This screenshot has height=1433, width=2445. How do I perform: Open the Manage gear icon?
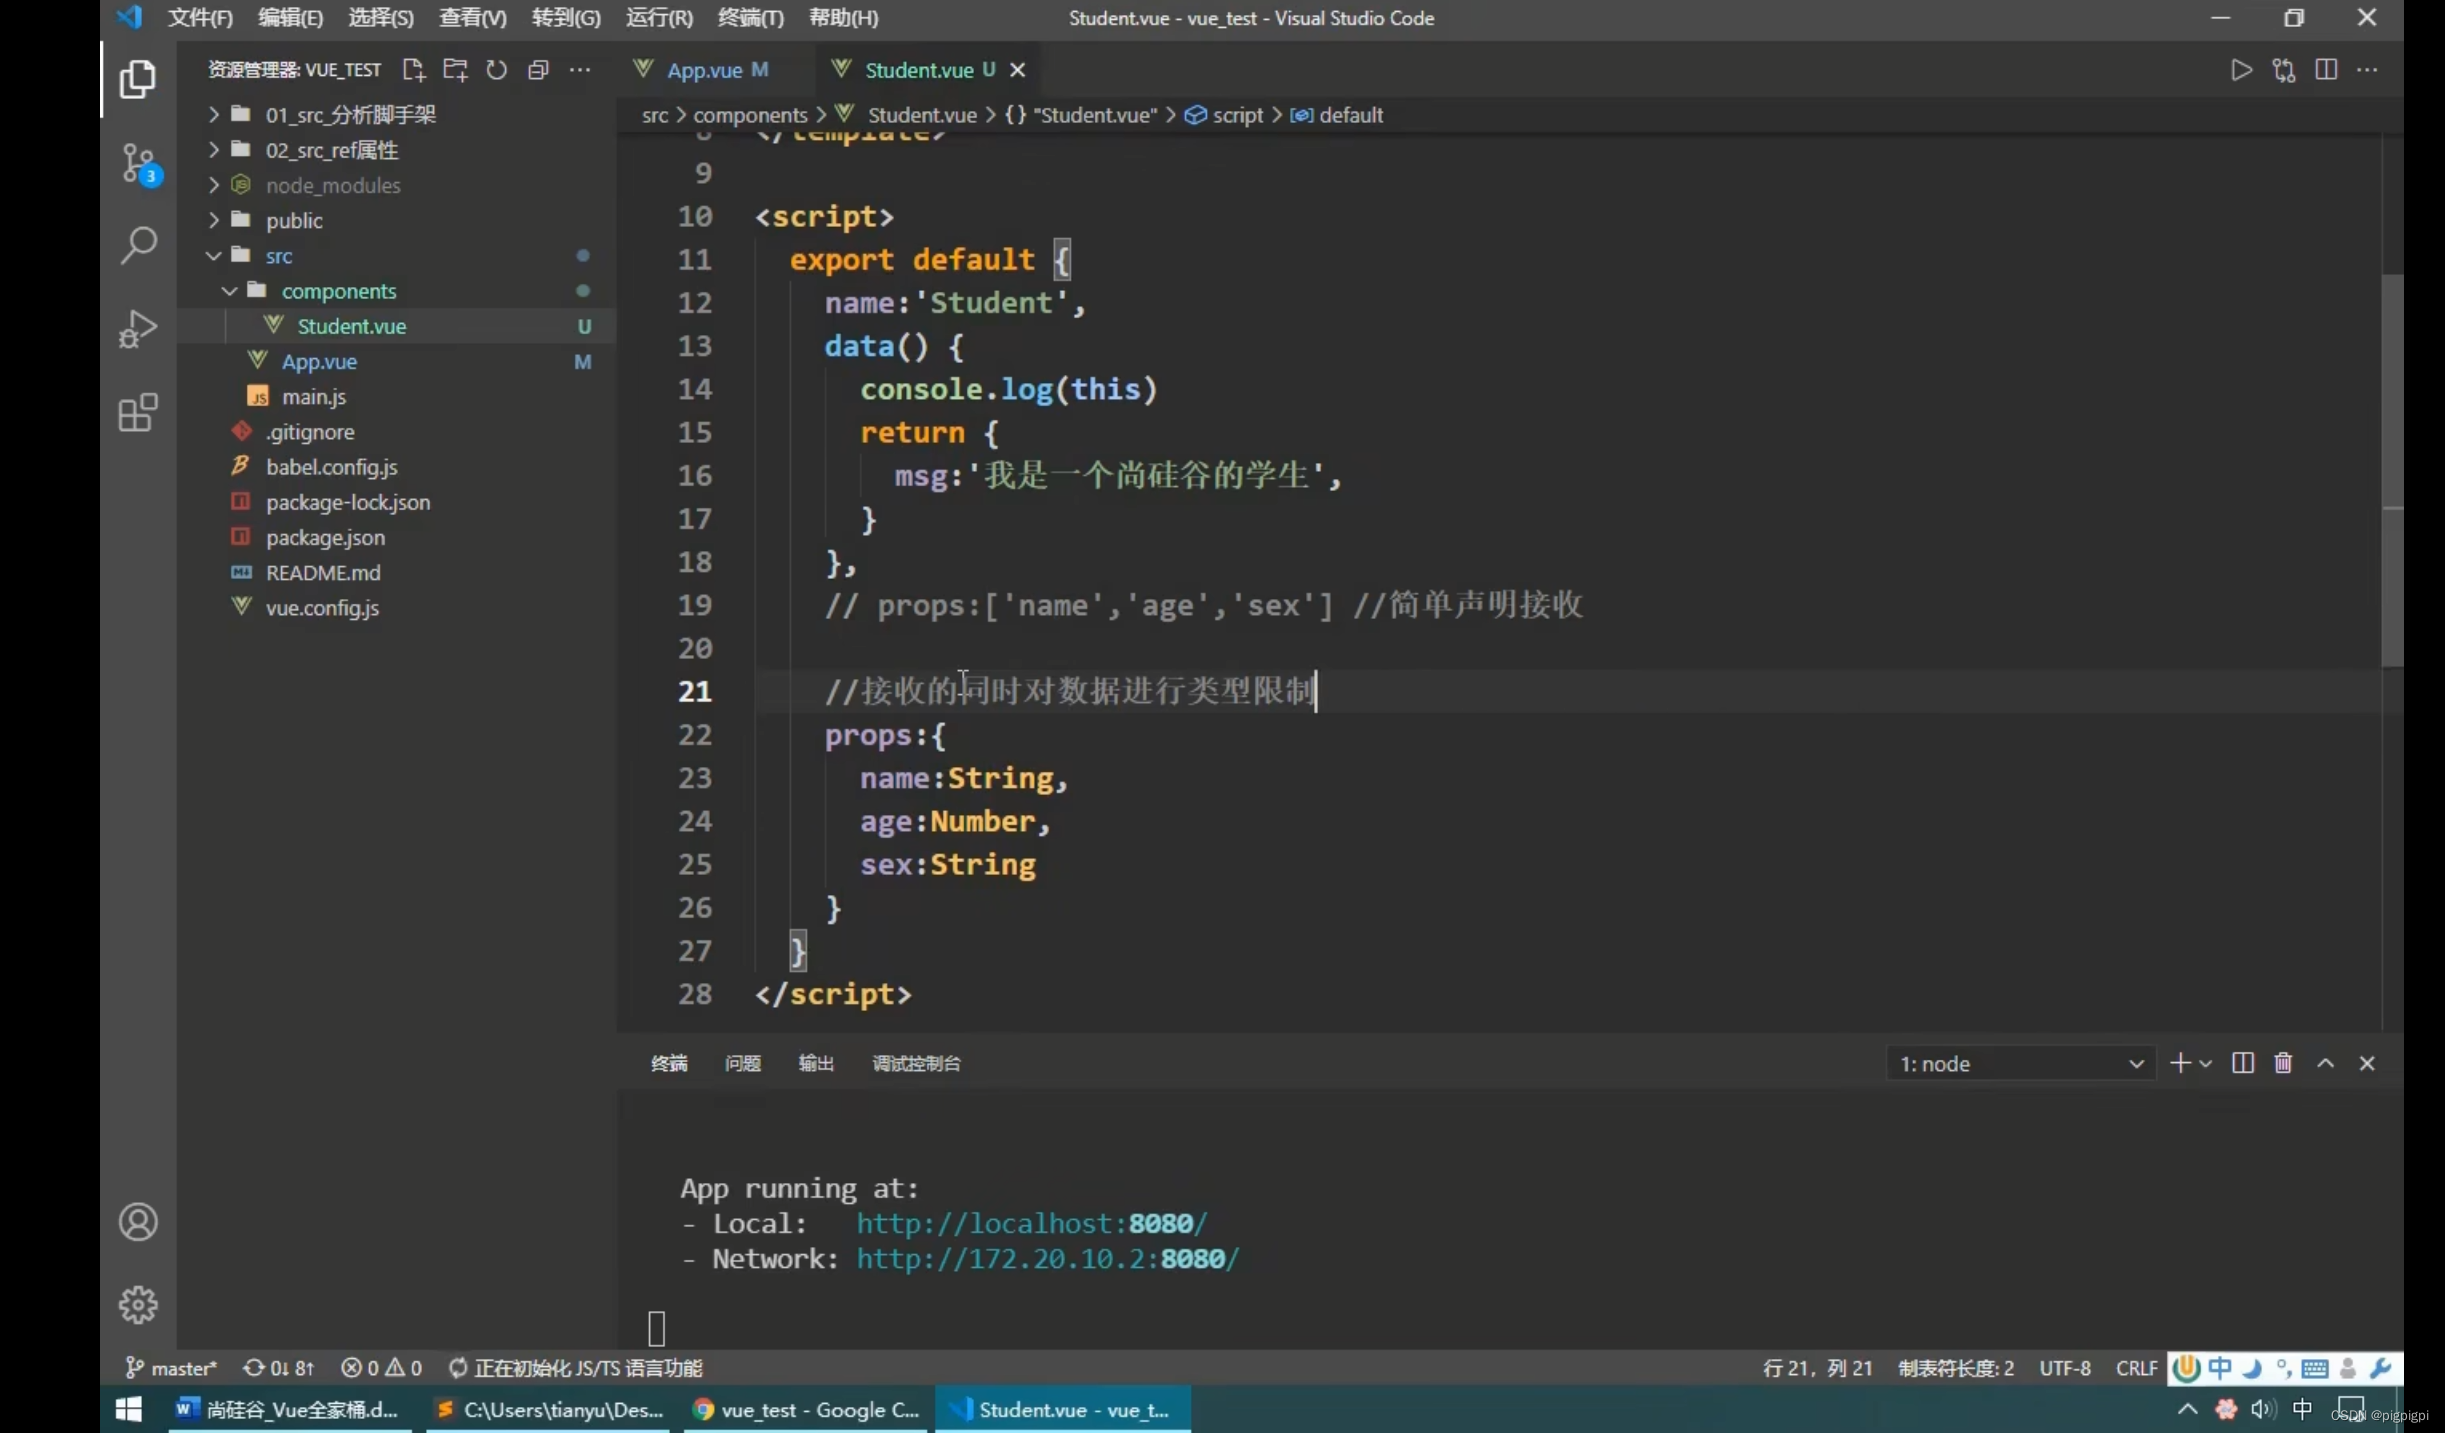(x=138, y=1304)
